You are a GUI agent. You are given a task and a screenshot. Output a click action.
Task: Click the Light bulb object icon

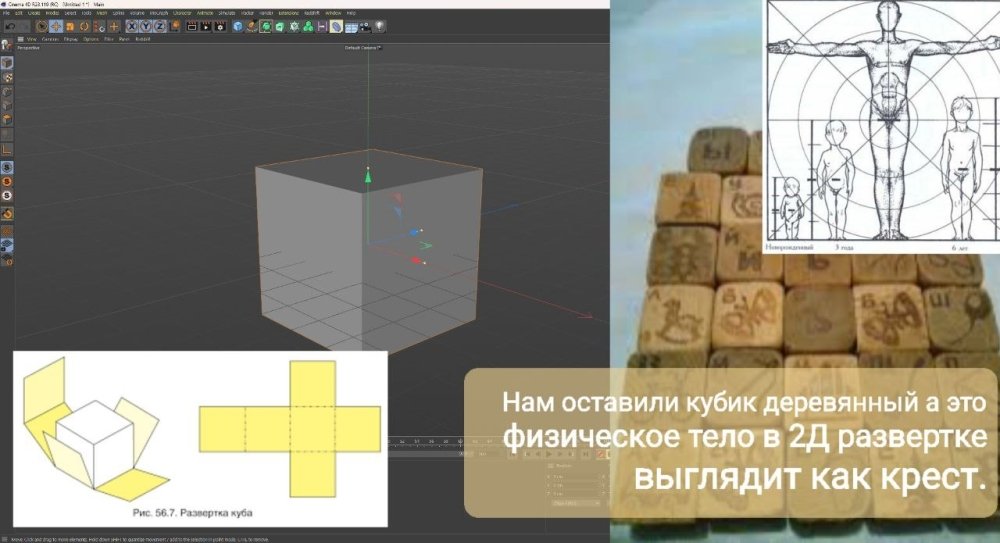379,27
